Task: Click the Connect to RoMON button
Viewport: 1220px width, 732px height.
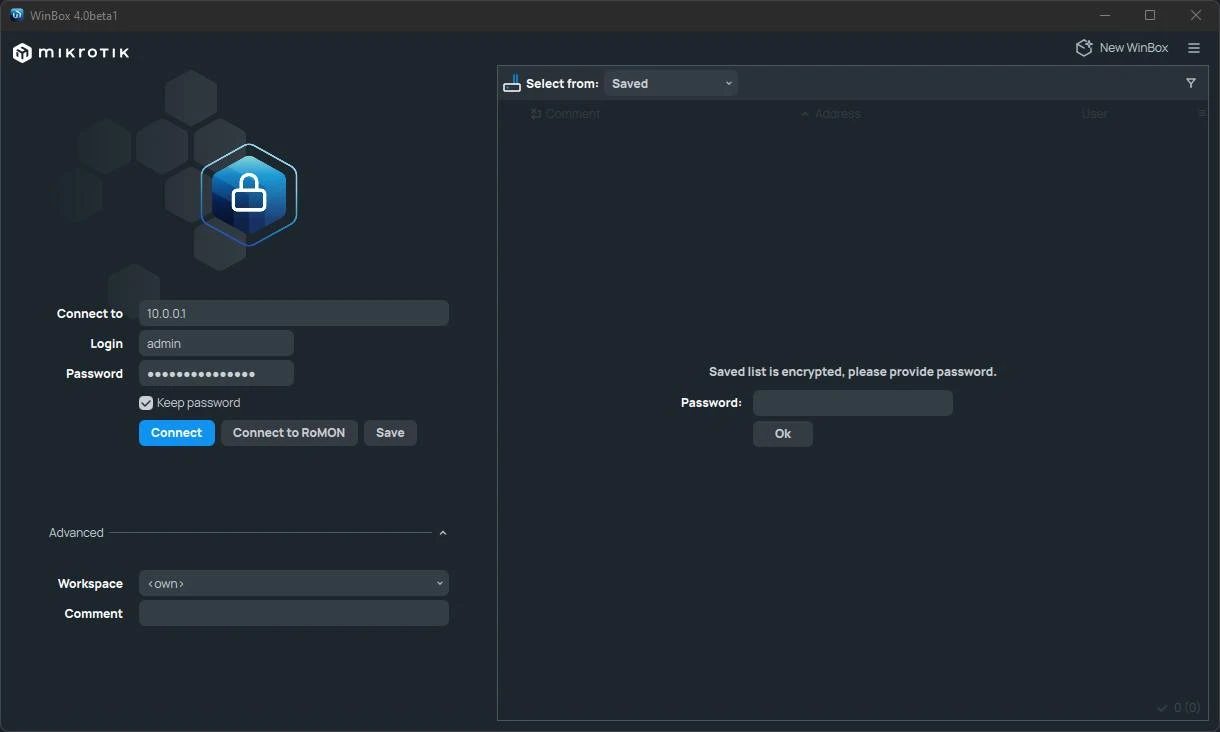Action: (x=289, y=433)
